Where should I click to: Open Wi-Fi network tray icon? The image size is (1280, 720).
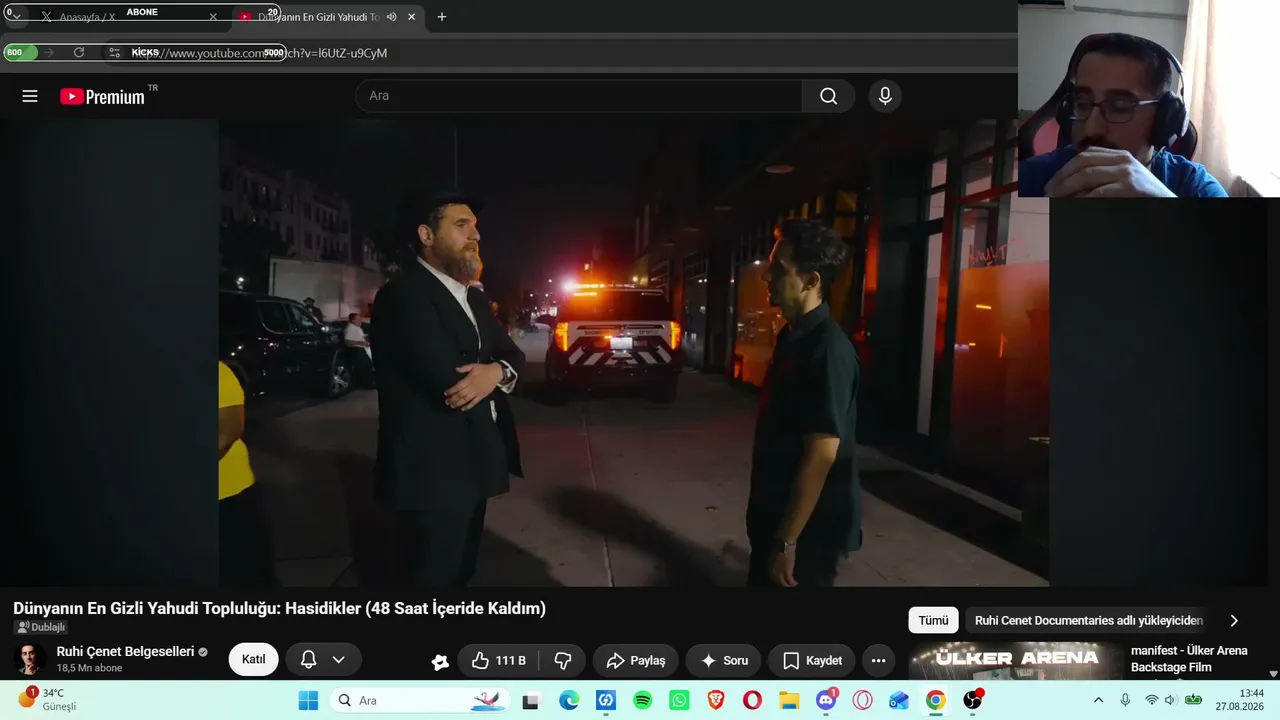pos(1152,700)
